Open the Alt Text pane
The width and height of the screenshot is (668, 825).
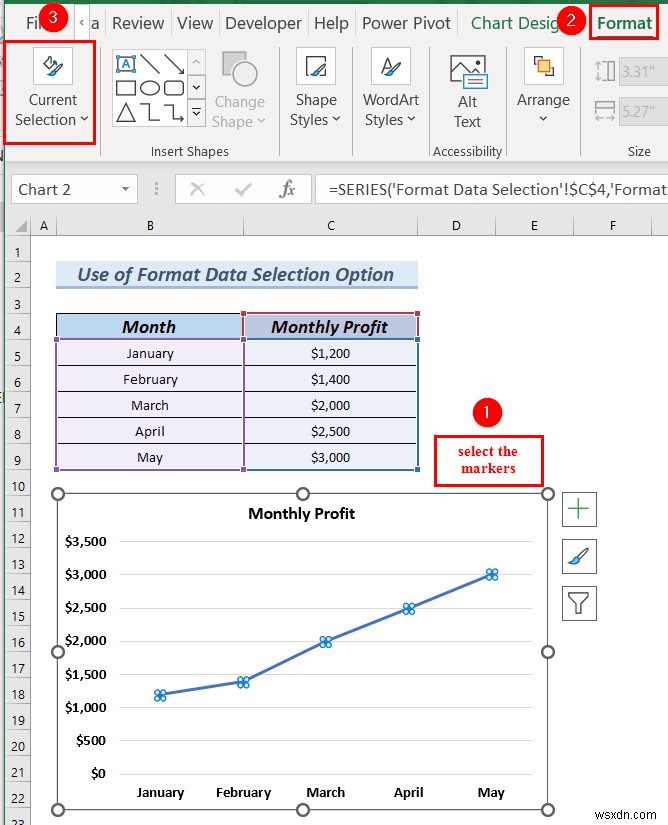tap(468, 90)
